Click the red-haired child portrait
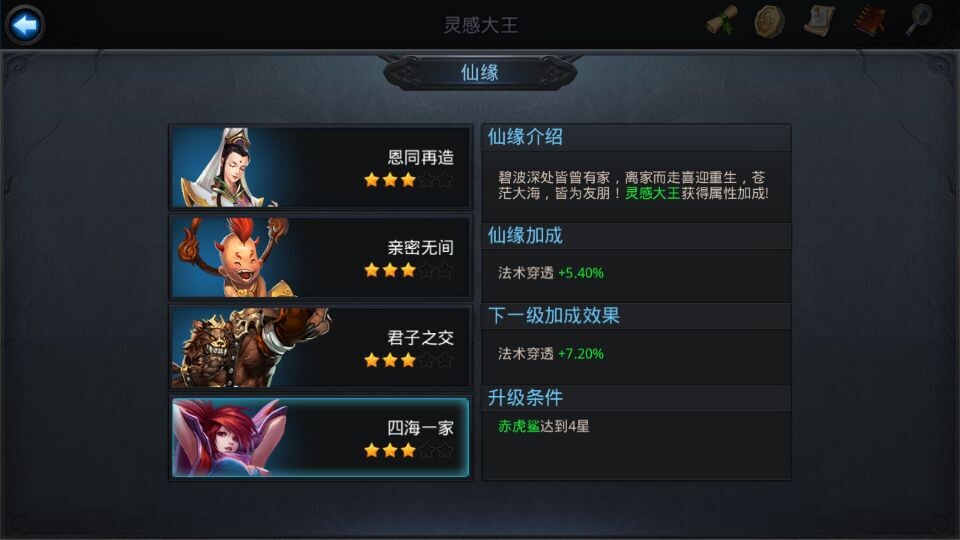 pyautogui.click(x=234, y=257)
